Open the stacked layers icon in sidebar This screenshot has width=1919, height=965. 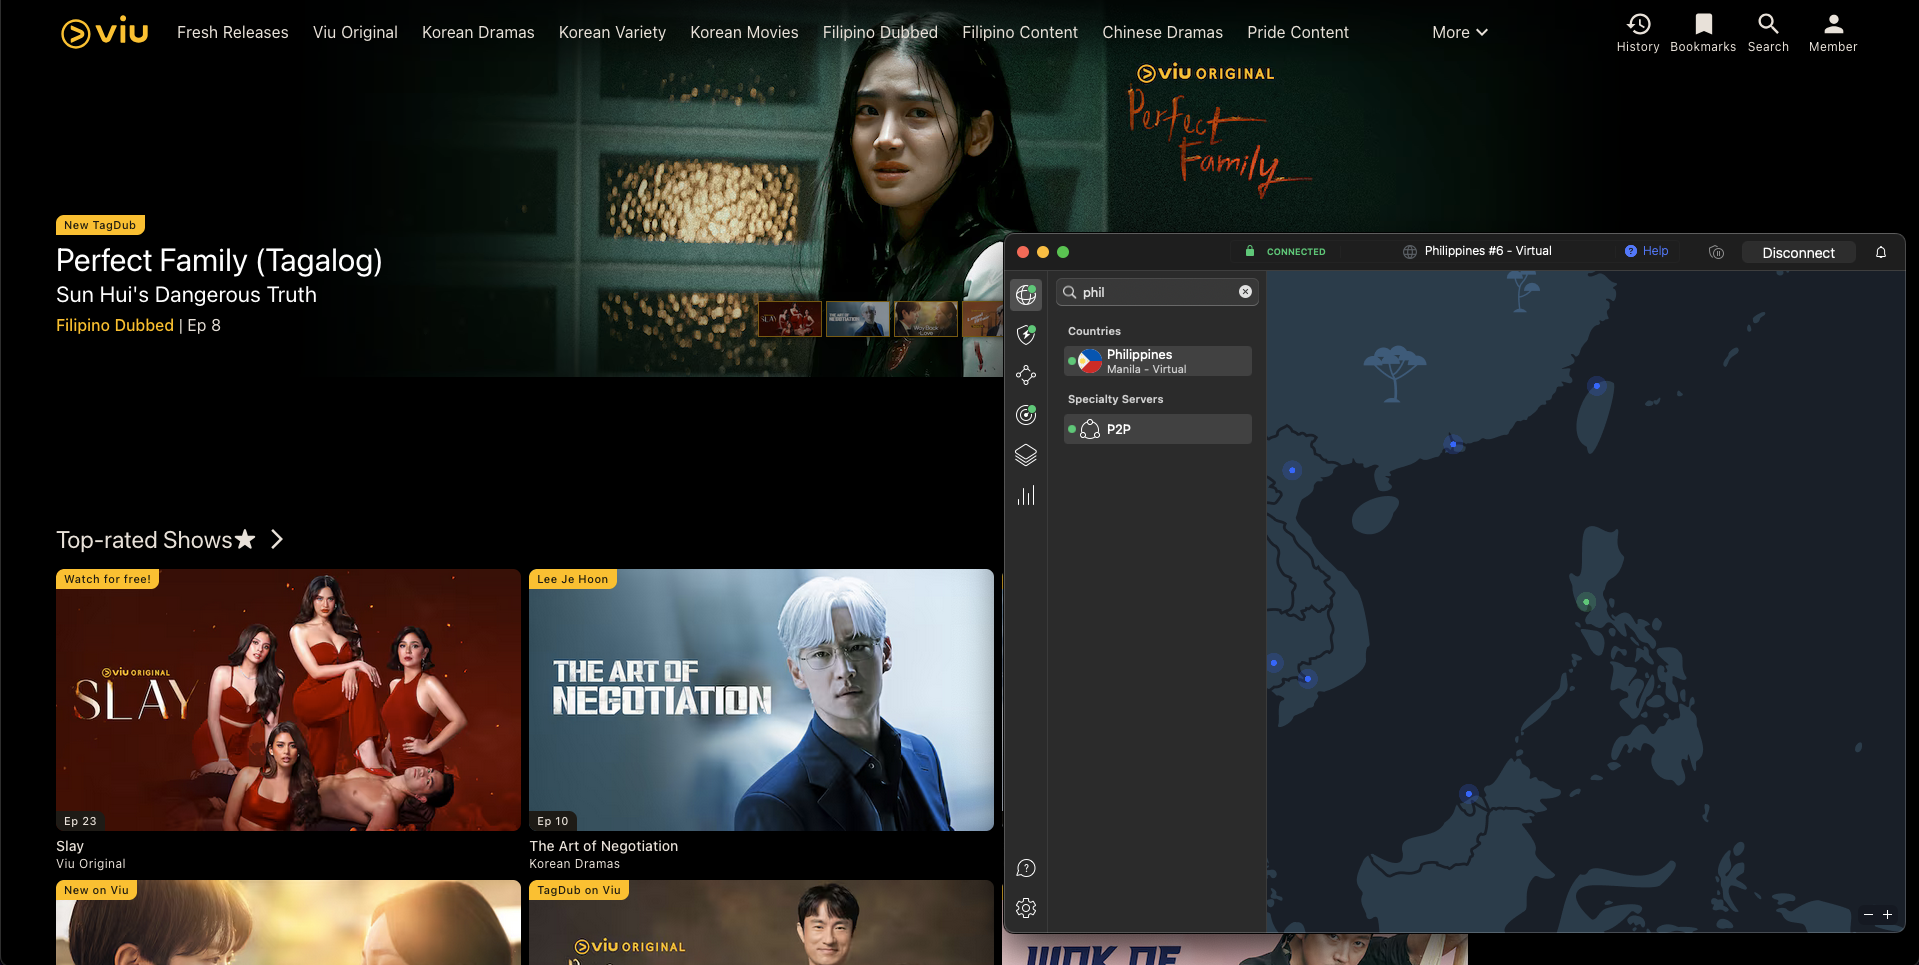tap(1026, 455)
